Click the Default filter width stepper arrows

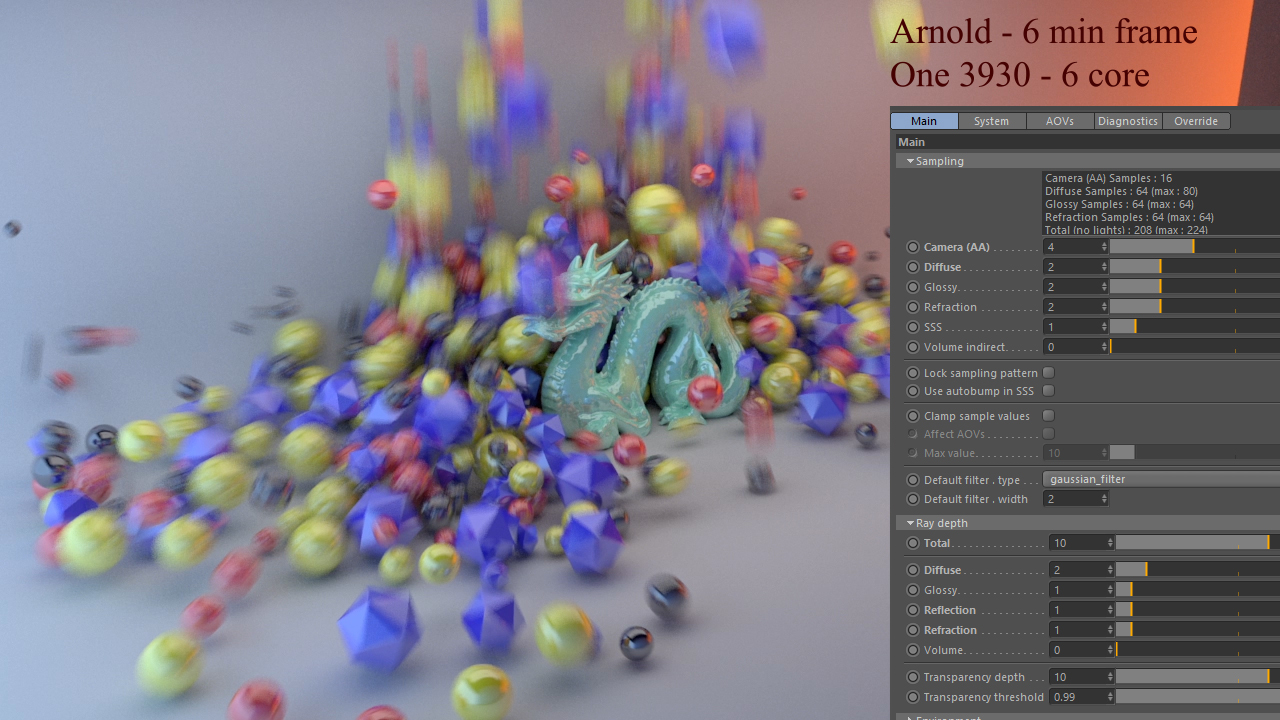1104,499
